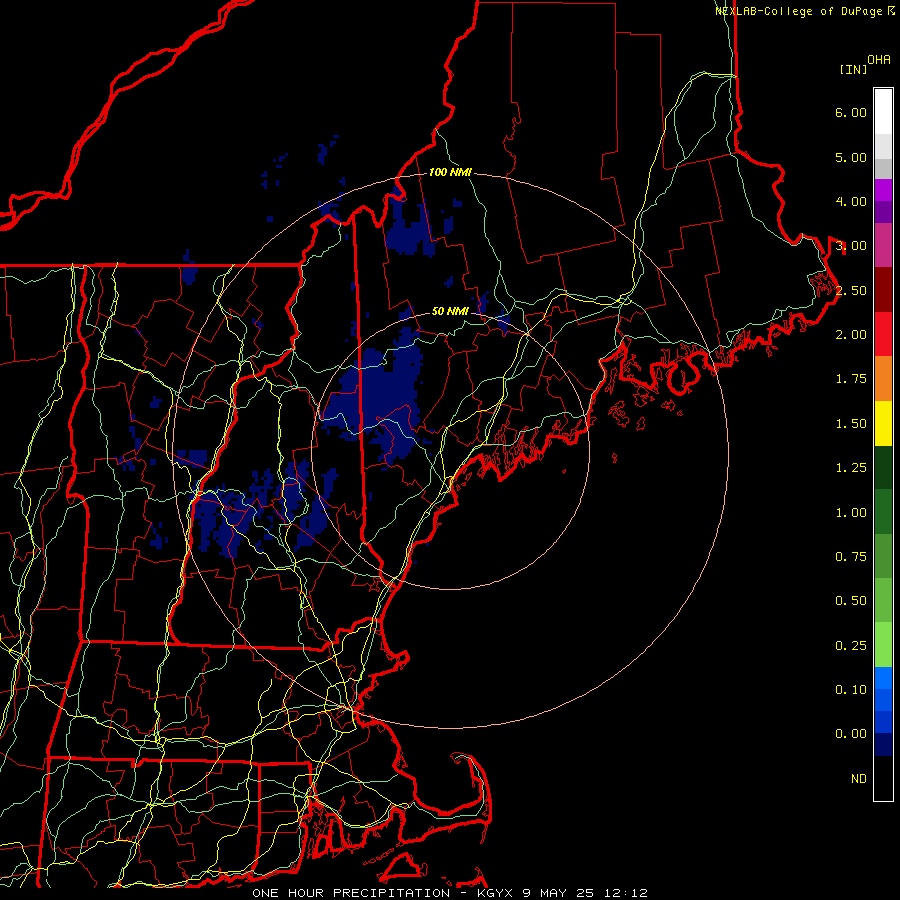Click the "3.00" legend value
The height and width of the screenshot is (900, 900).
(851, 246)
